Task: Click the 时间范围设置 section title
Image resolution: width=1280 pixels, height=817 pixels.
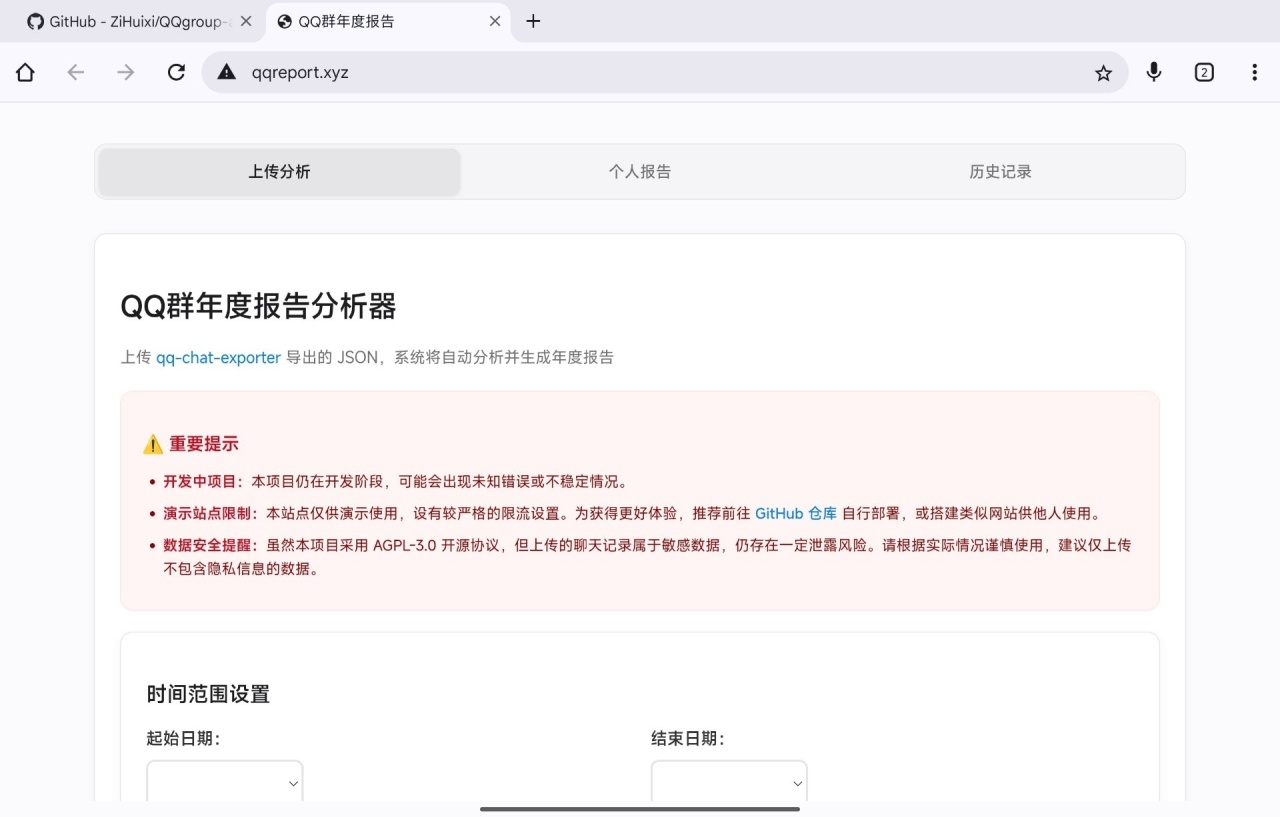Action: point(208,694)
